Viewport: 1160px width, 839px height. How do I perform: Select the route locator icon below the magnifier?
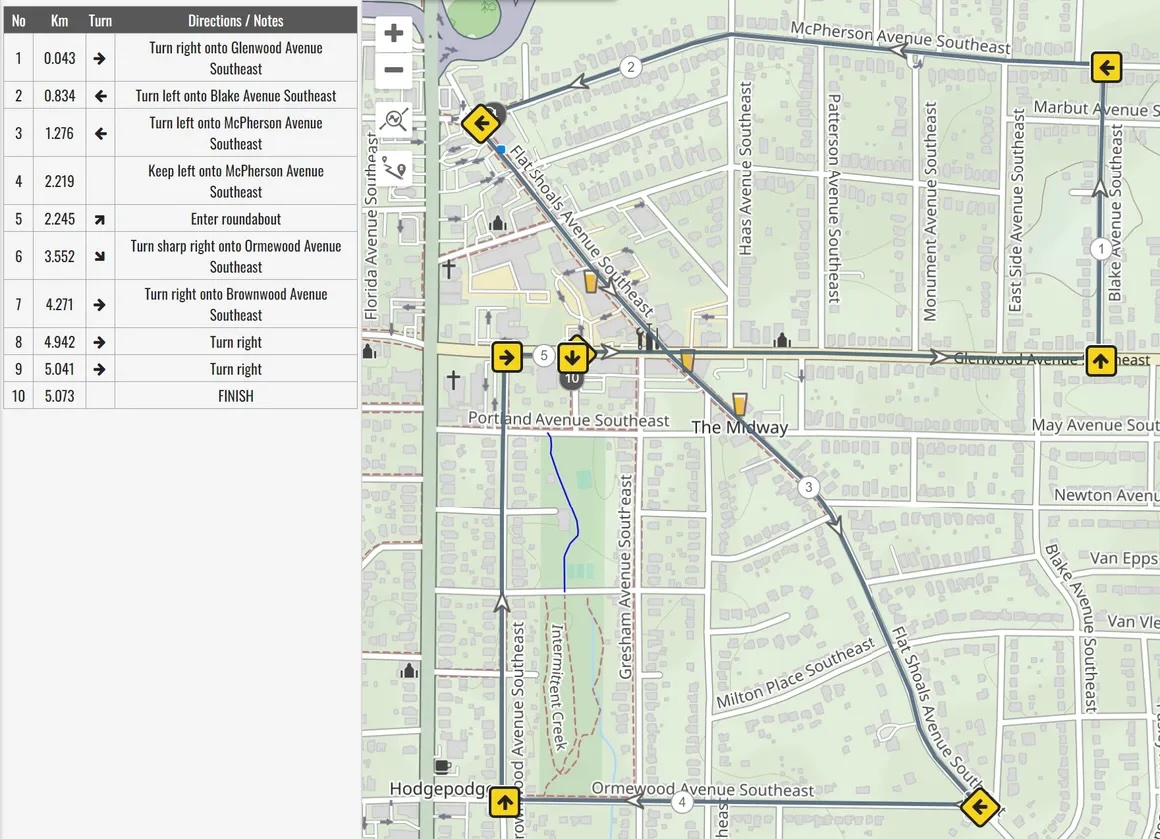pyautogui.click(x=394, y=165)
